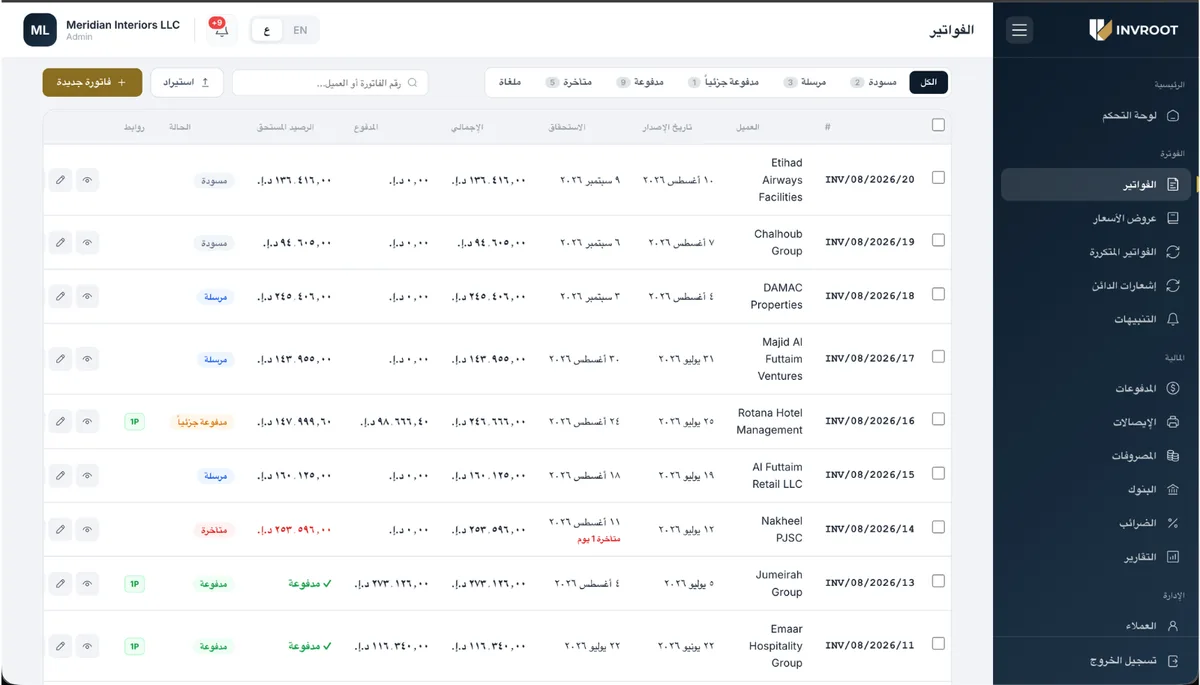This screenshot has height=685, width=1200.
Task: Filter by متأخرة (overdue) tab
Action: pos(569,82)
